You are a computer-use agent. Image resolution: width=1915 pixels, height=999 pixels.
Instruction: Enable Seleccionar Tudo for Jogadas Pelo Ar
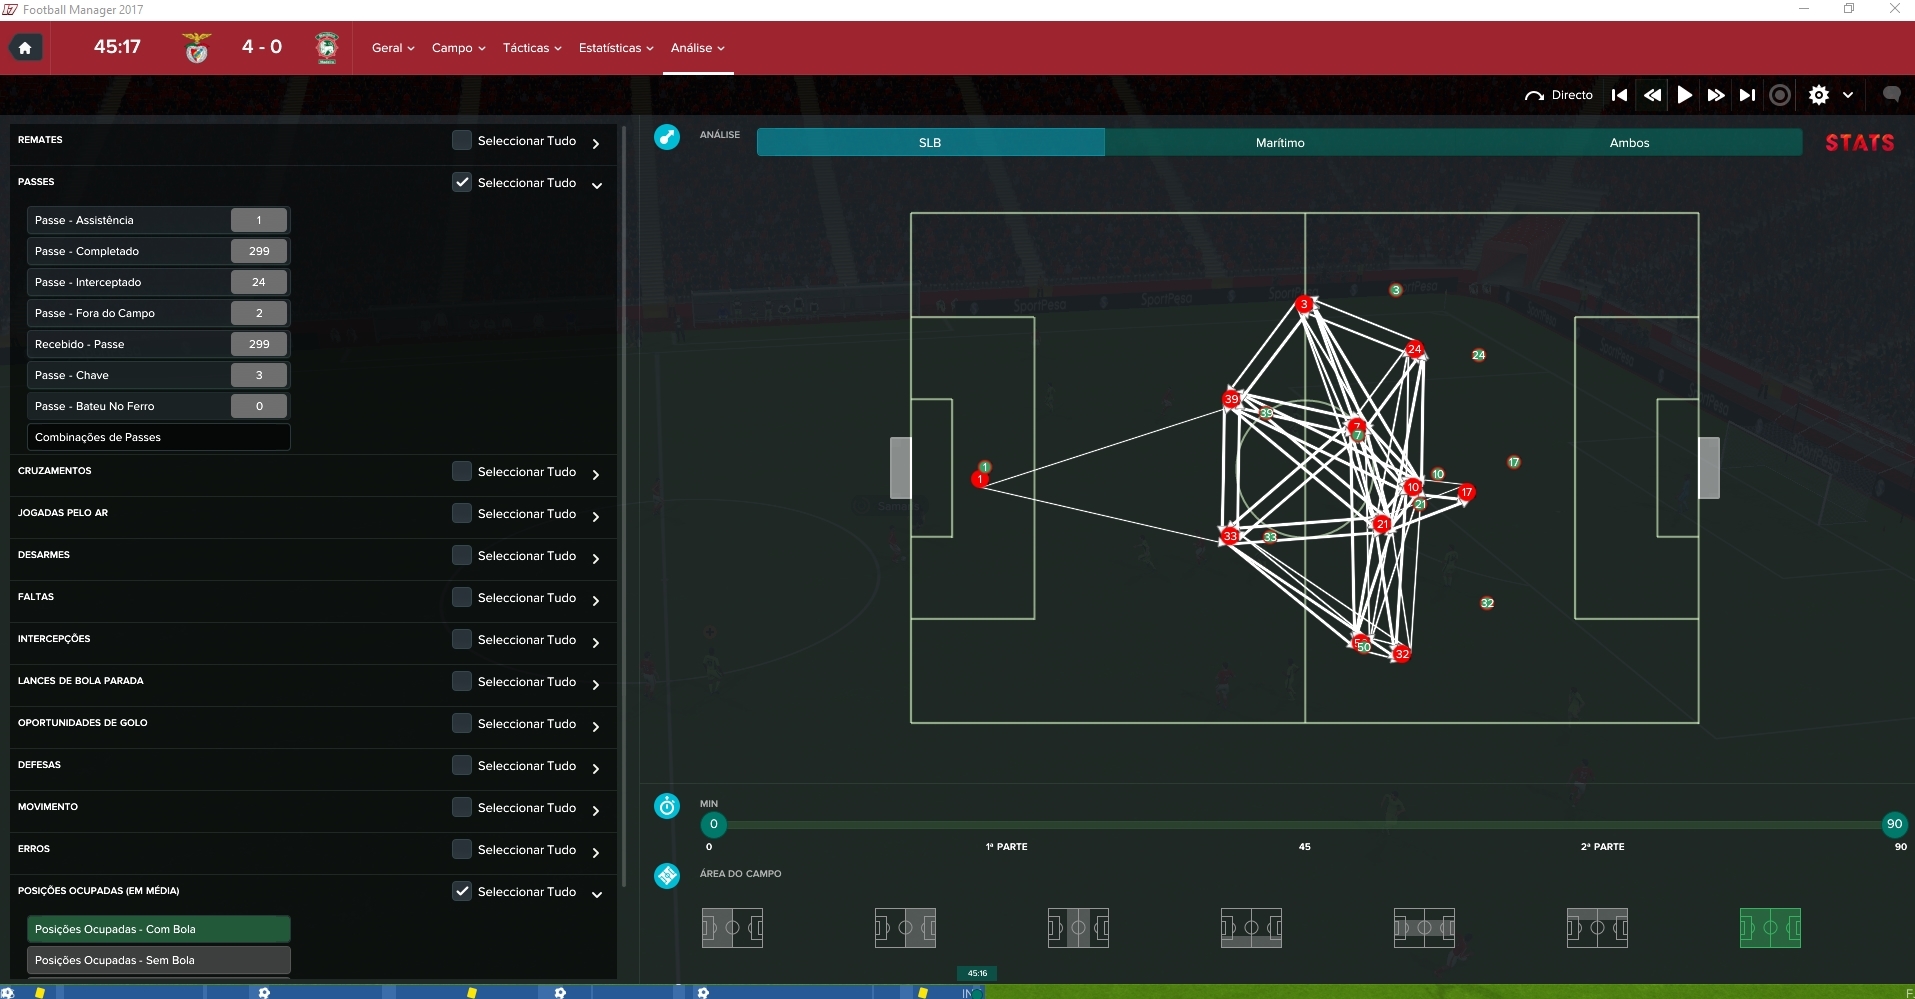coord(462,514)
